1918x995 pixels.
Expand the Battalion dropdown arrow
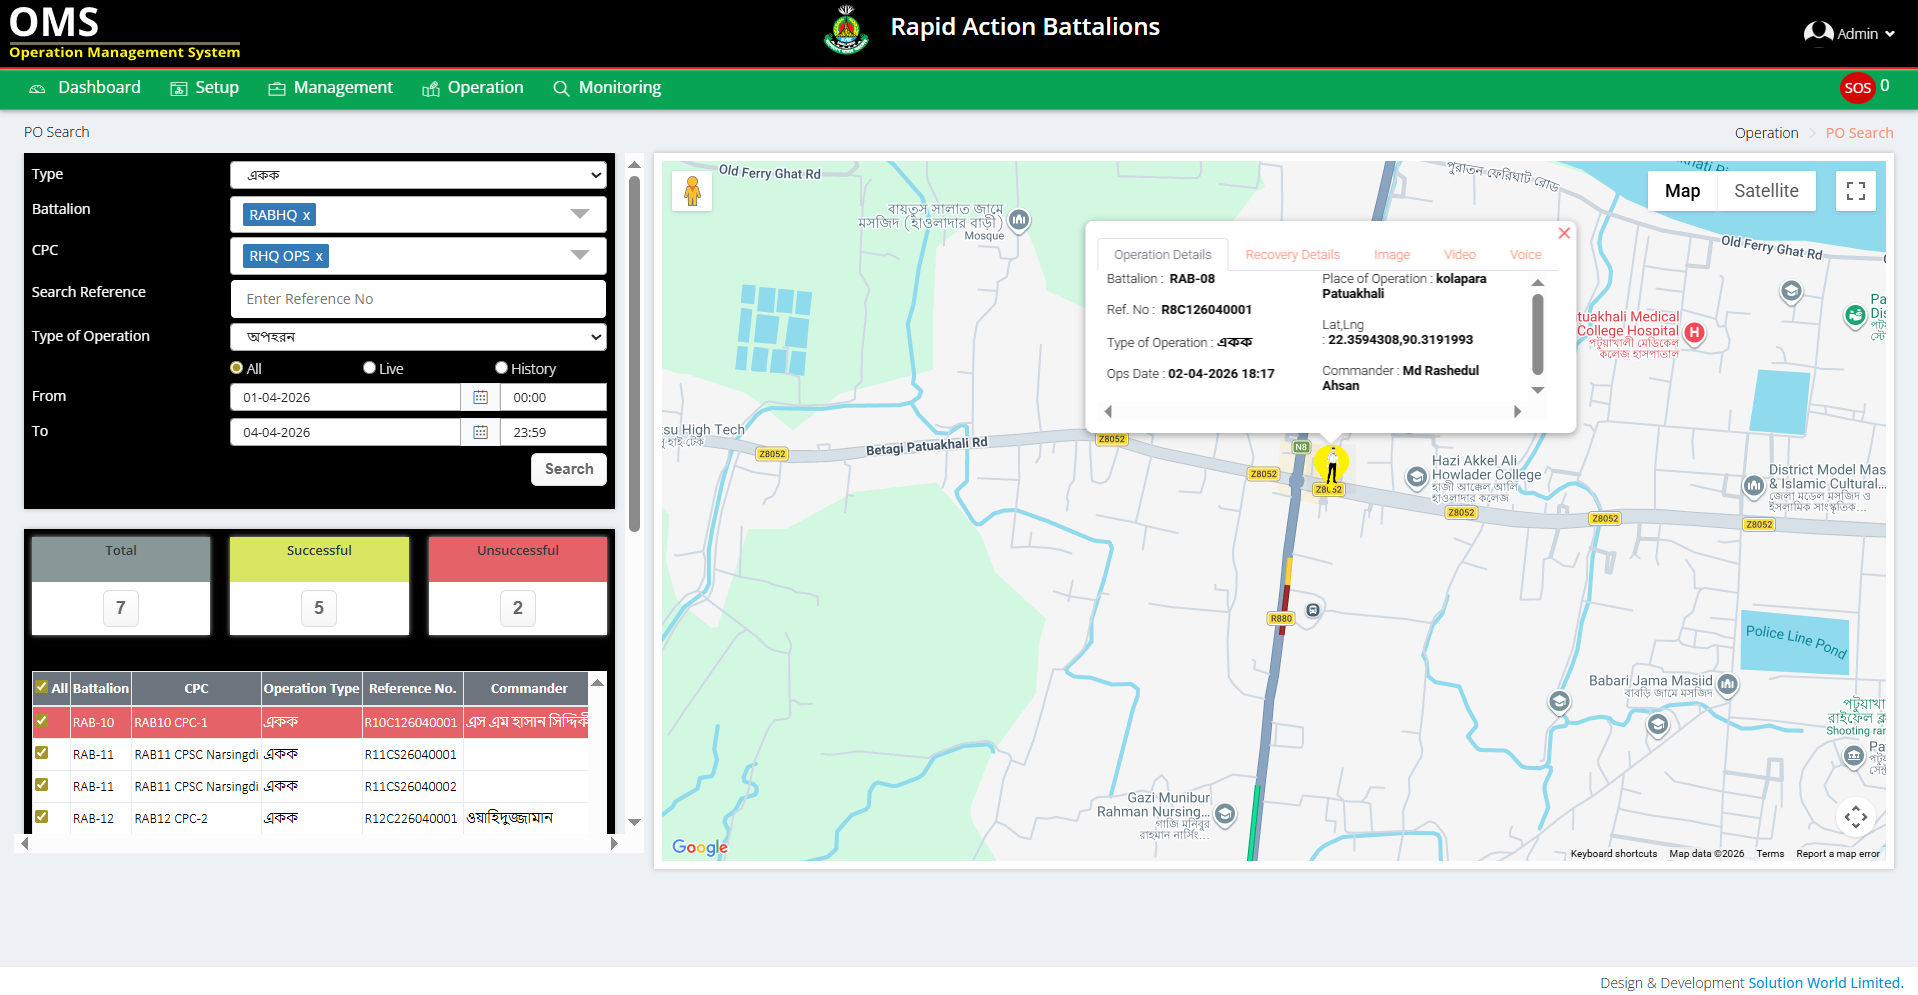579,215
